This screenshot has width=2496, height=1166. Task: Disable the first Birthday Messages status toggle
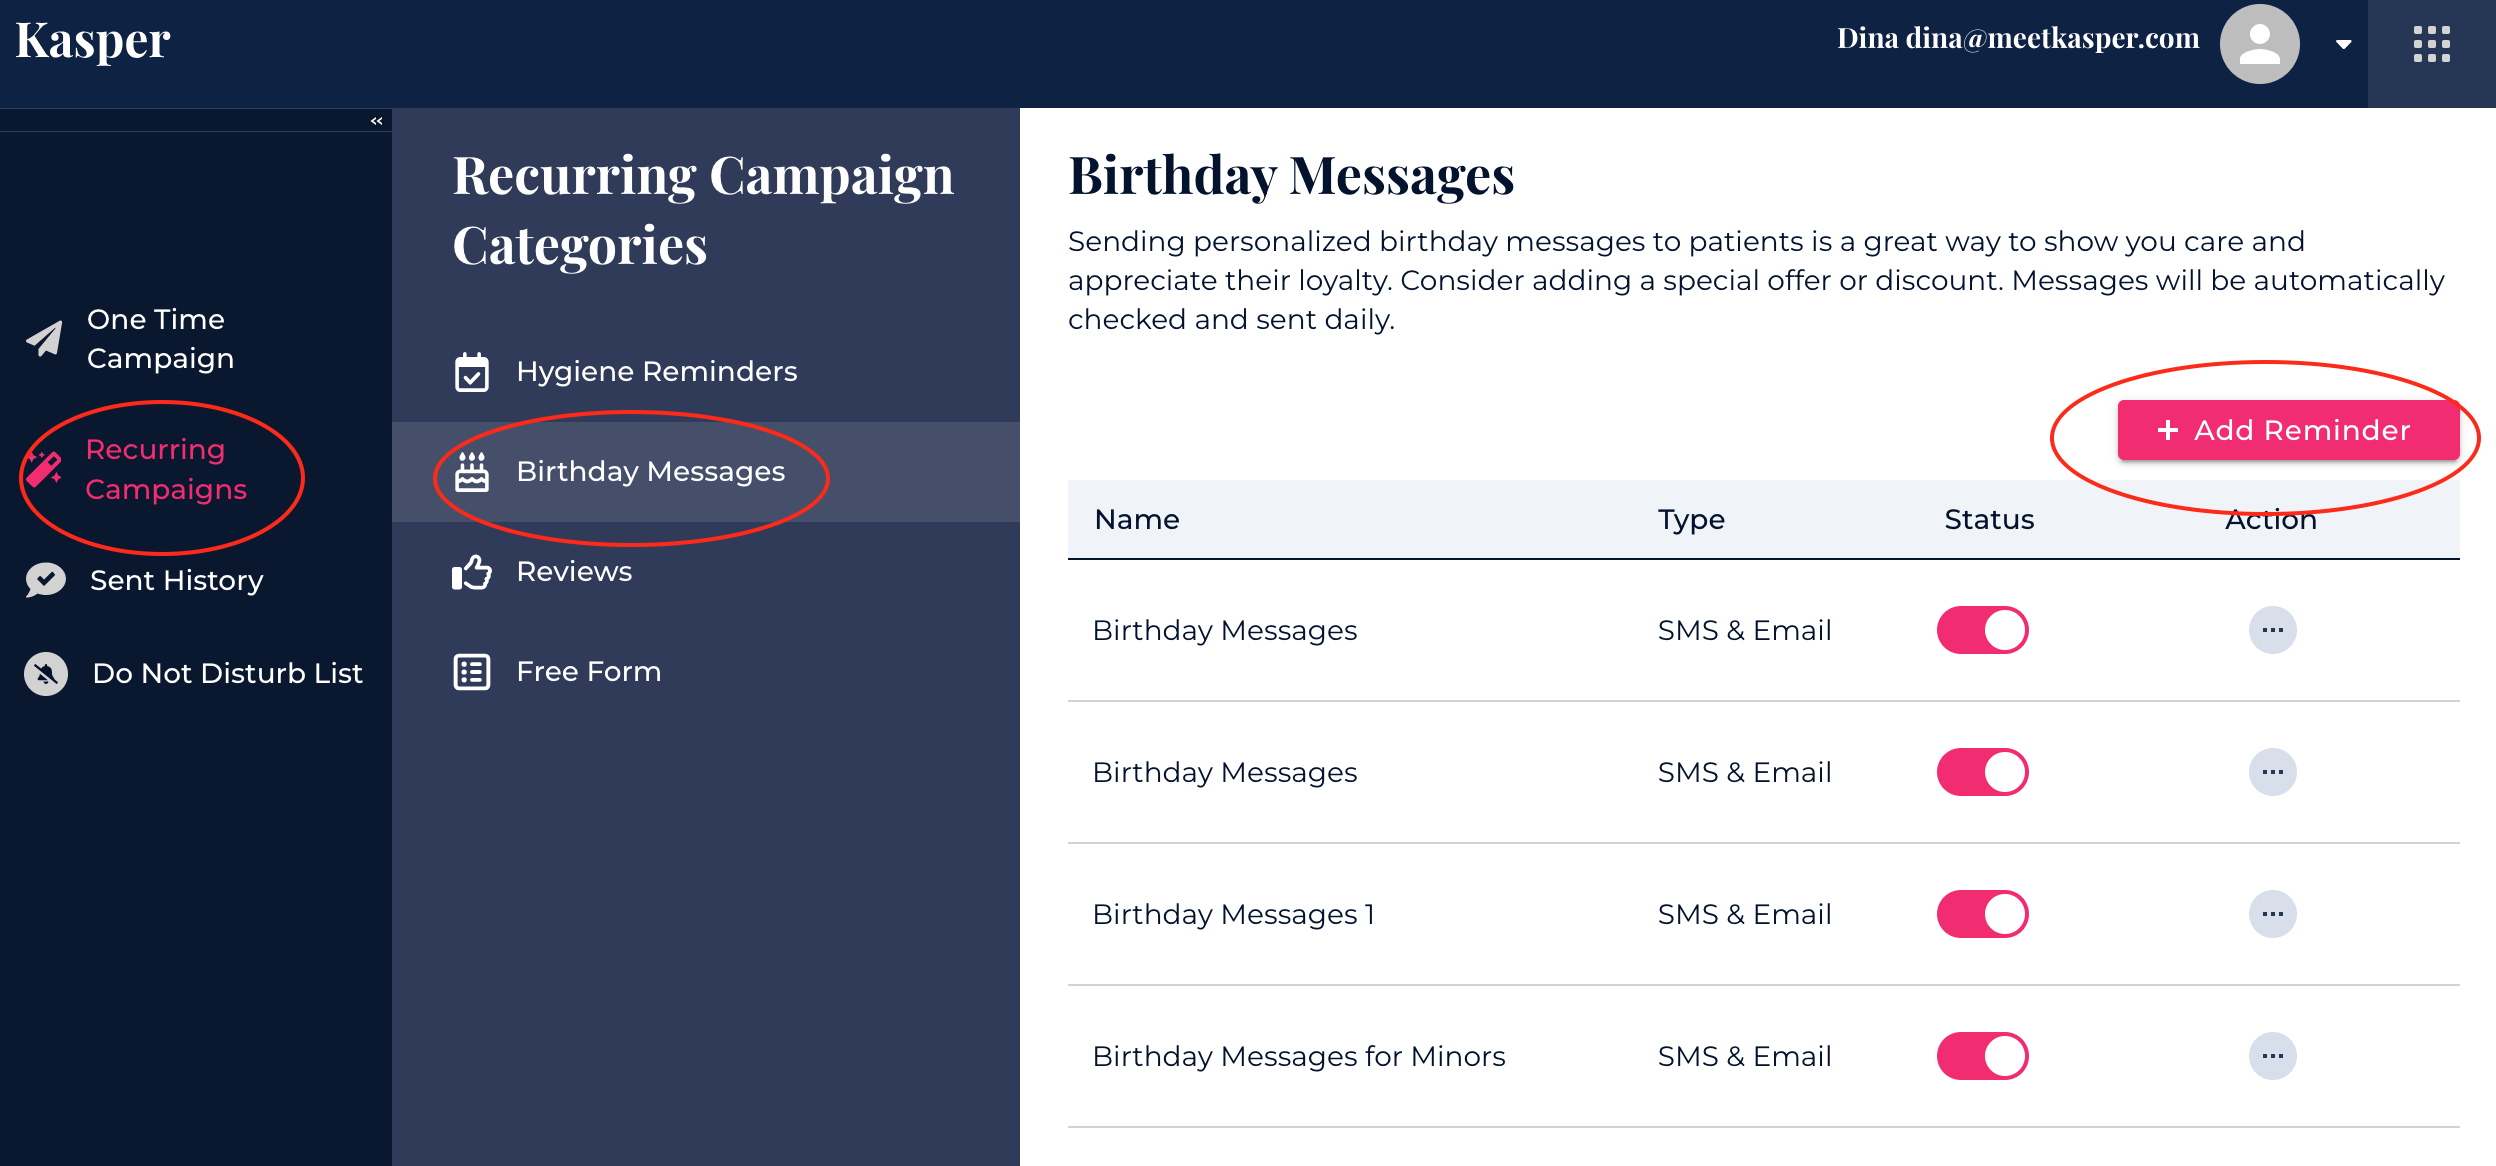click(1982, 630)
